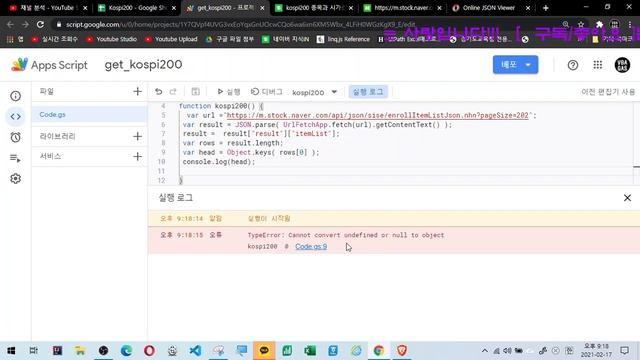Image resolution: width=640 pixels, height=360 pixels.
Task: Click code line 10 console.log(head)
Action: (218, 162)
